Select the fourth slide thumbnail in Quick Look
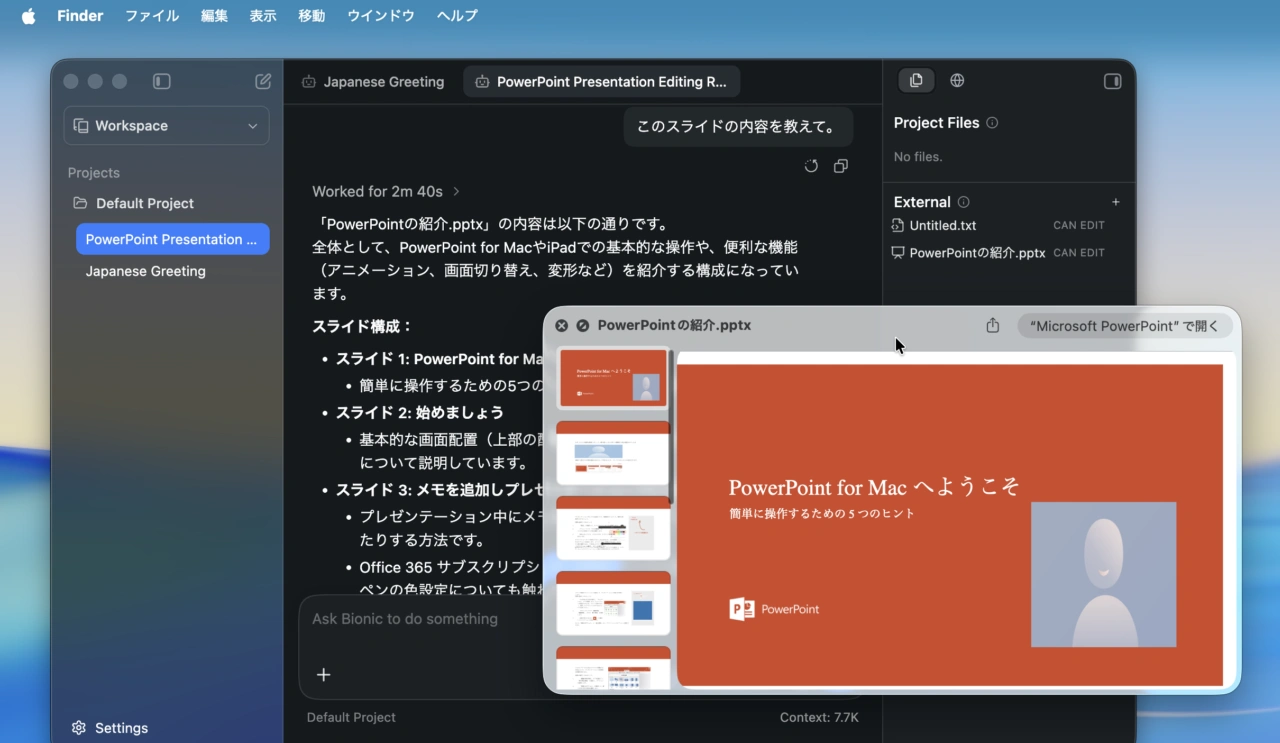Viewport: 1280px width, 743px height. [613, 603]
